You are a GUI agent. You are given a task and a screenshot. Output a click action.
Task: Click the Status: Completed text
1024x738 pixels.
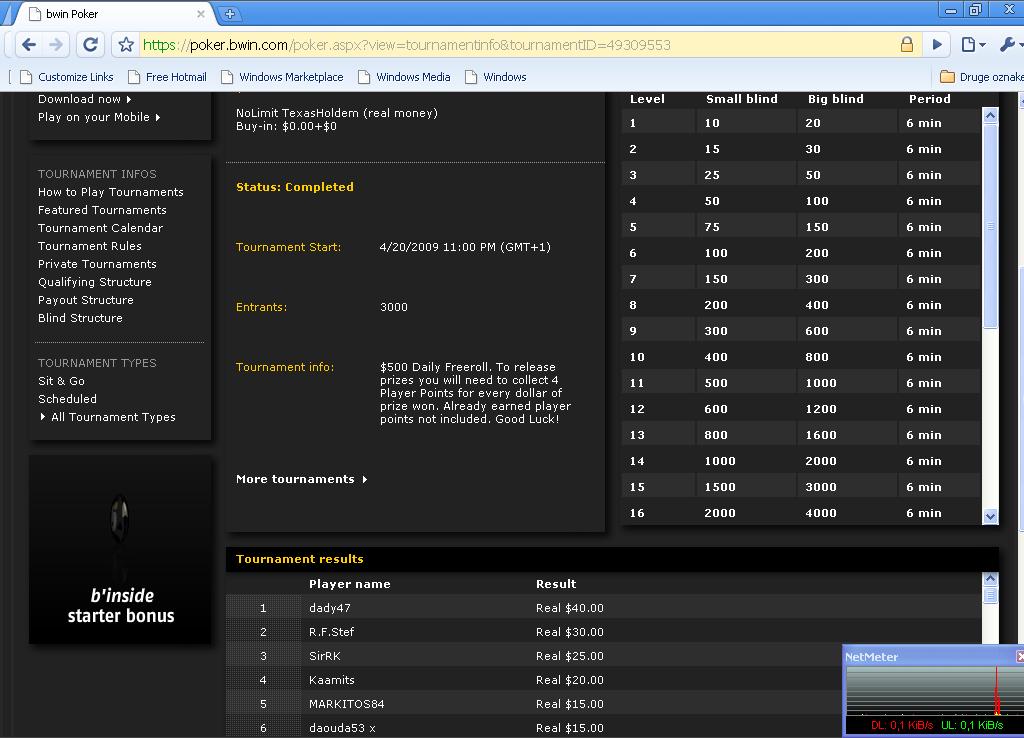click(x=295, y=187)
